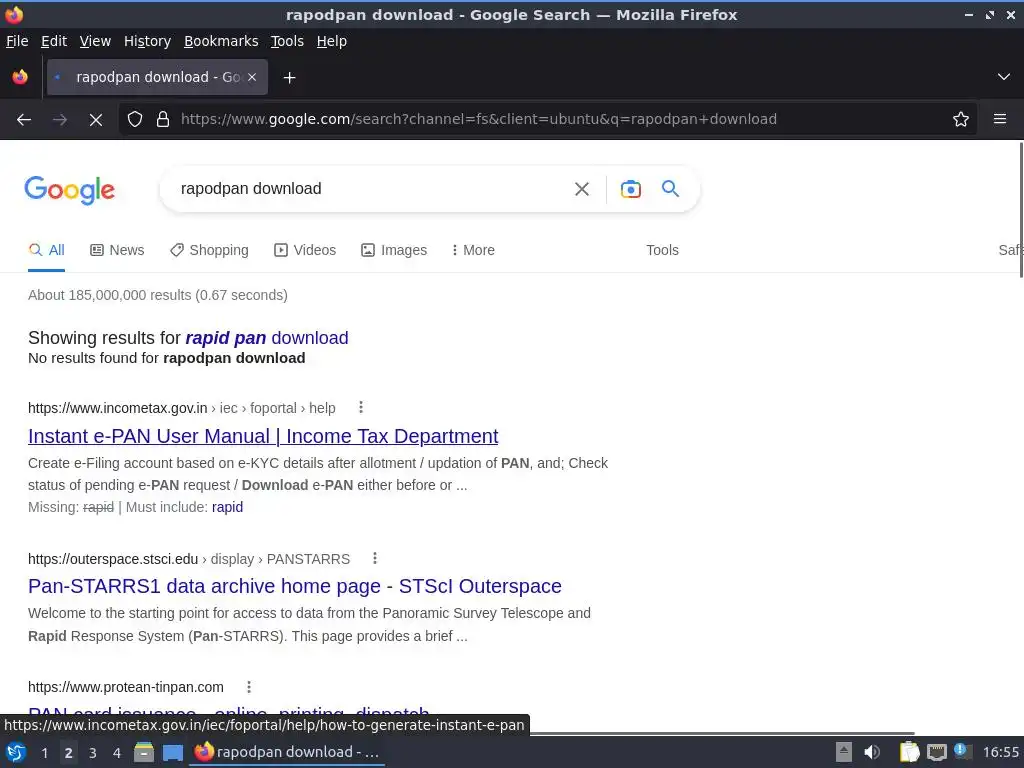
Task: Expand the list all tabs chevron
Action: pyautogui.click(x=1004, y=77)
